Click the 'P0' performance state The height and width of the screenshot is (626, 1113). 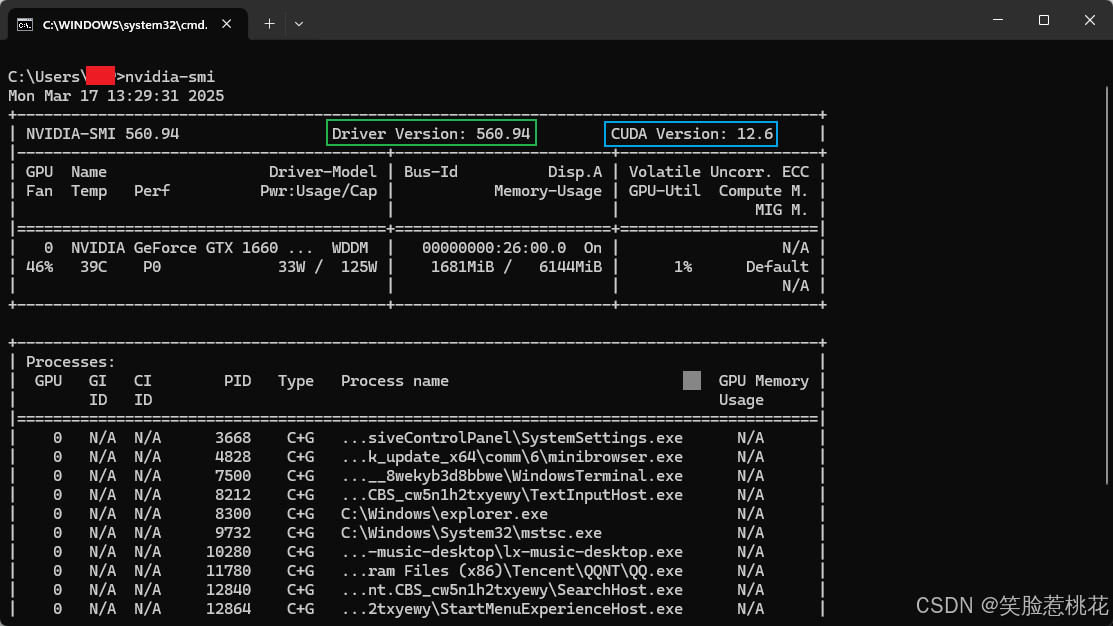(x=152, y=267)
